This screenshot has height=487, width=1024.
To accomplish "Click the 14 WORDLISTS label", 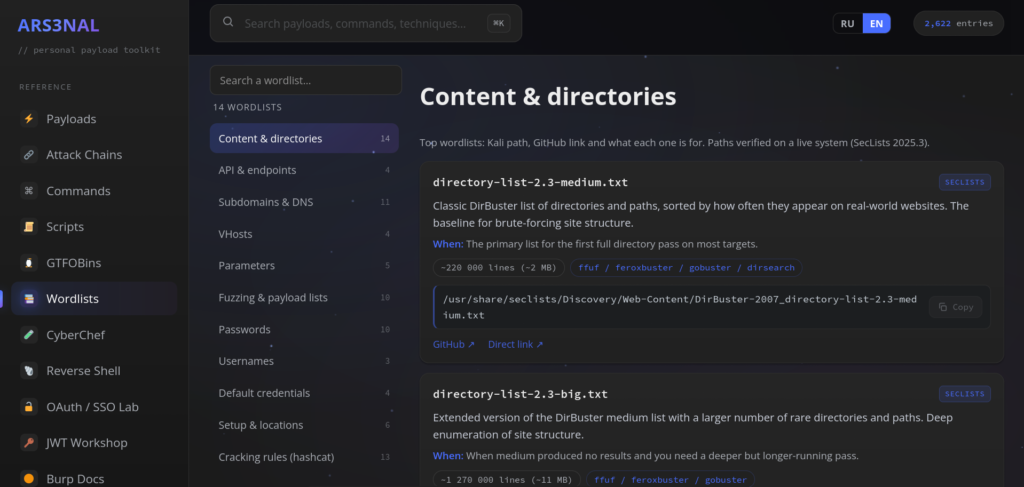I will [x=247, y=107].
